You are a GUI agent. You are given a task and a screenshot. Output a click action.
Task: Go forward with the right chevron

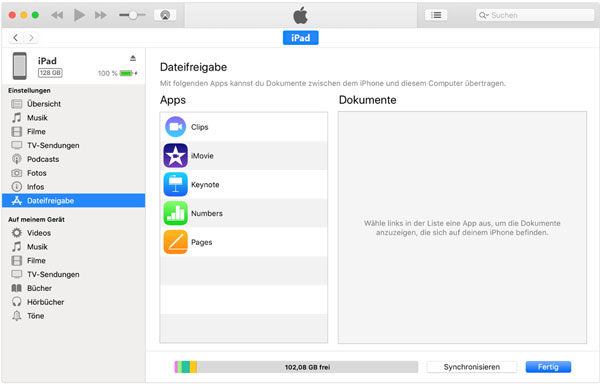point(31,37)
